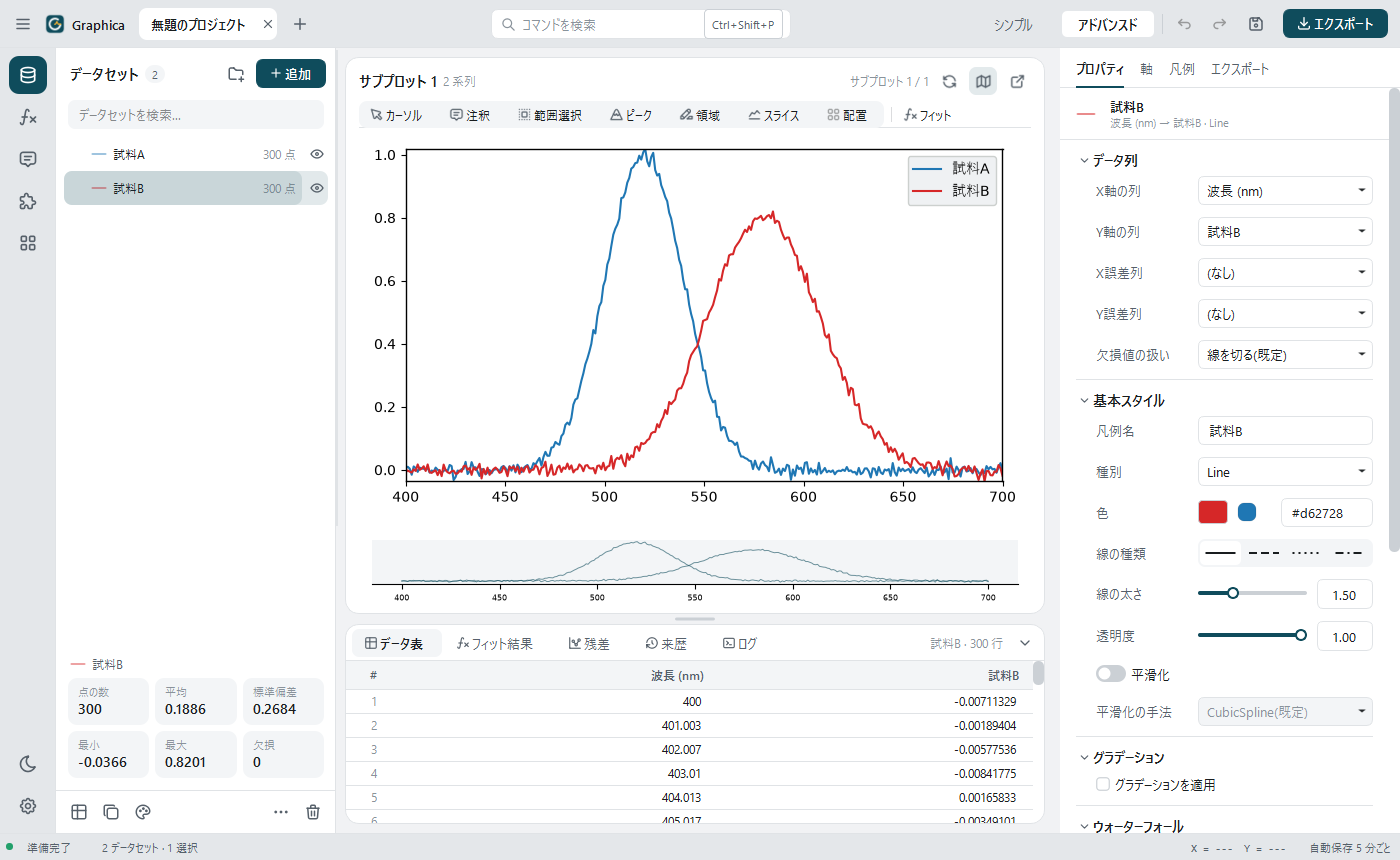Pop out subplot in new window
1400x860 pixels.
tap(1017, 81)
